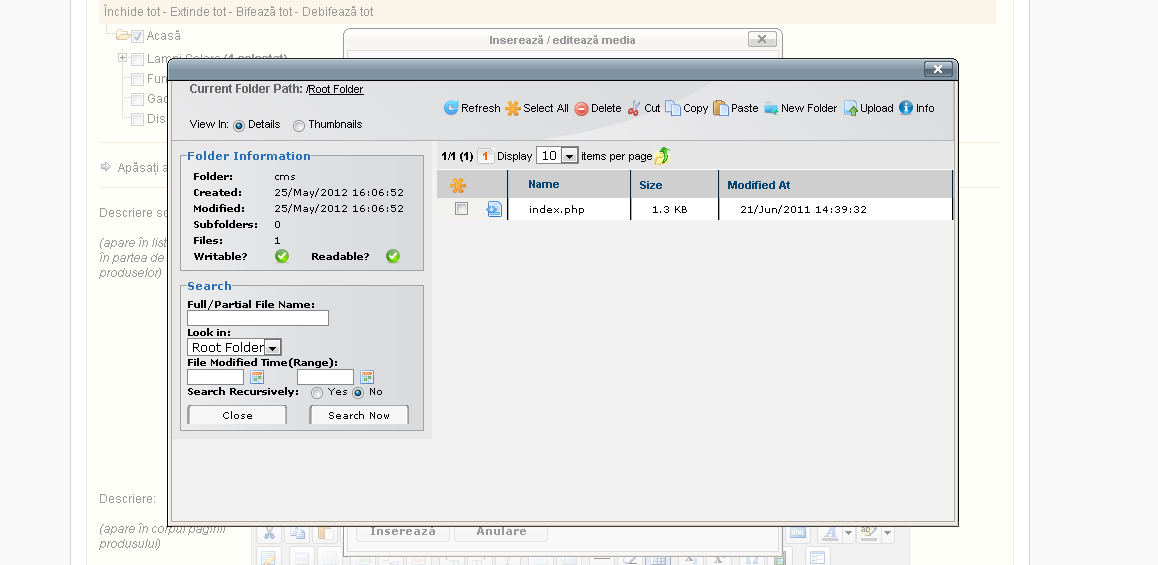The height and width of the screenshot is (565, 1158).
Task: Close the file manager dialog
Action: click(x=938, y=69)
